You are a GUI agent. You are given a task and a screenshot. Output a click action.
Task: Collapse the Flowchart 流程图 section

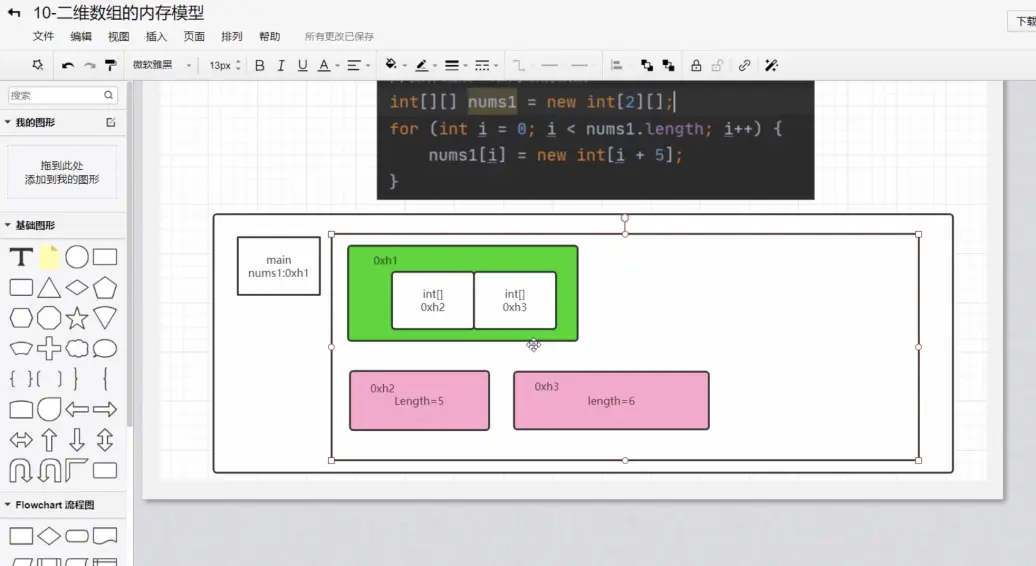[8, 505]
